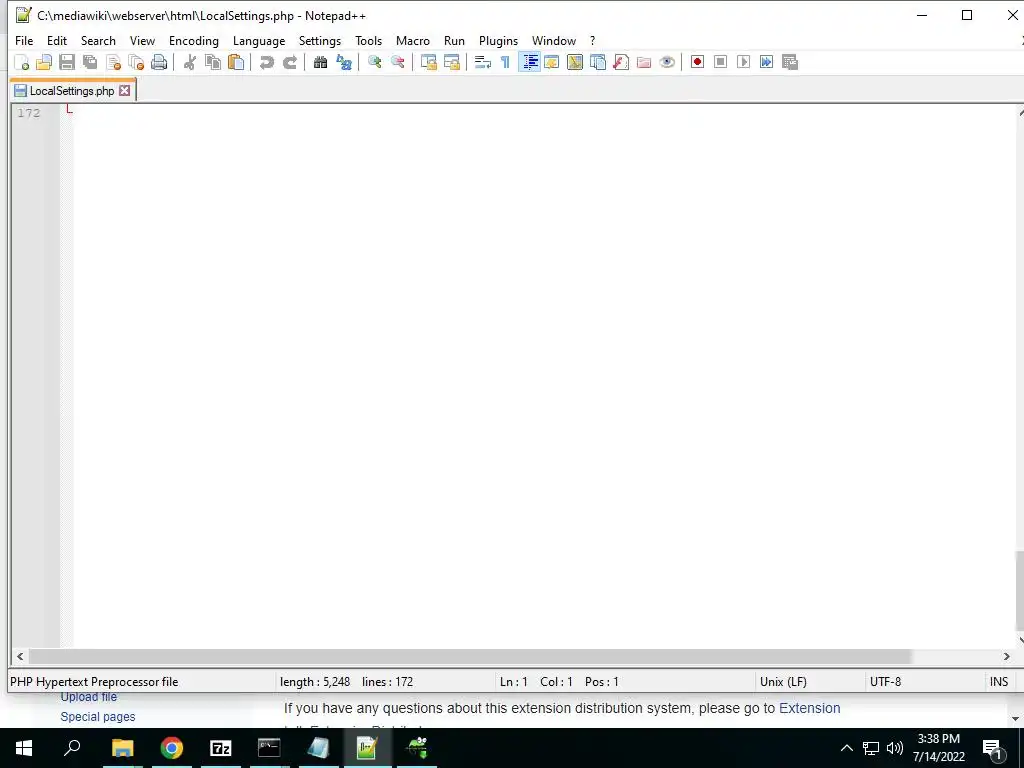Click the UTF-8 encoding status entry
Image resolution: width=1024 pixels, height=768 pixels.
click(885, 682)
